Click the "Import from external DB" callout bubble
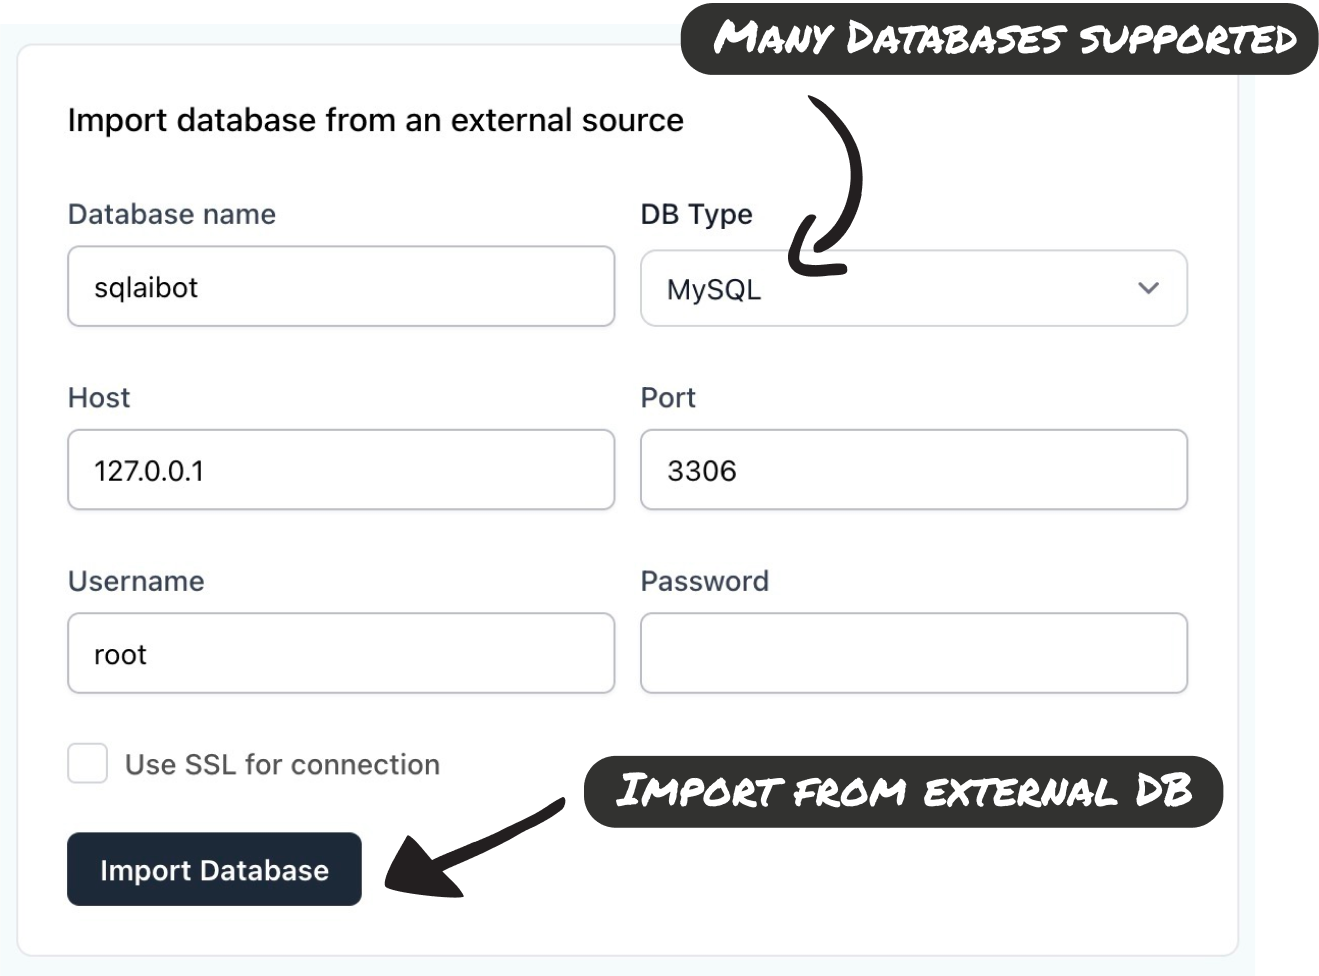Screen dimensions: 1319x976 tap(903, 792)
